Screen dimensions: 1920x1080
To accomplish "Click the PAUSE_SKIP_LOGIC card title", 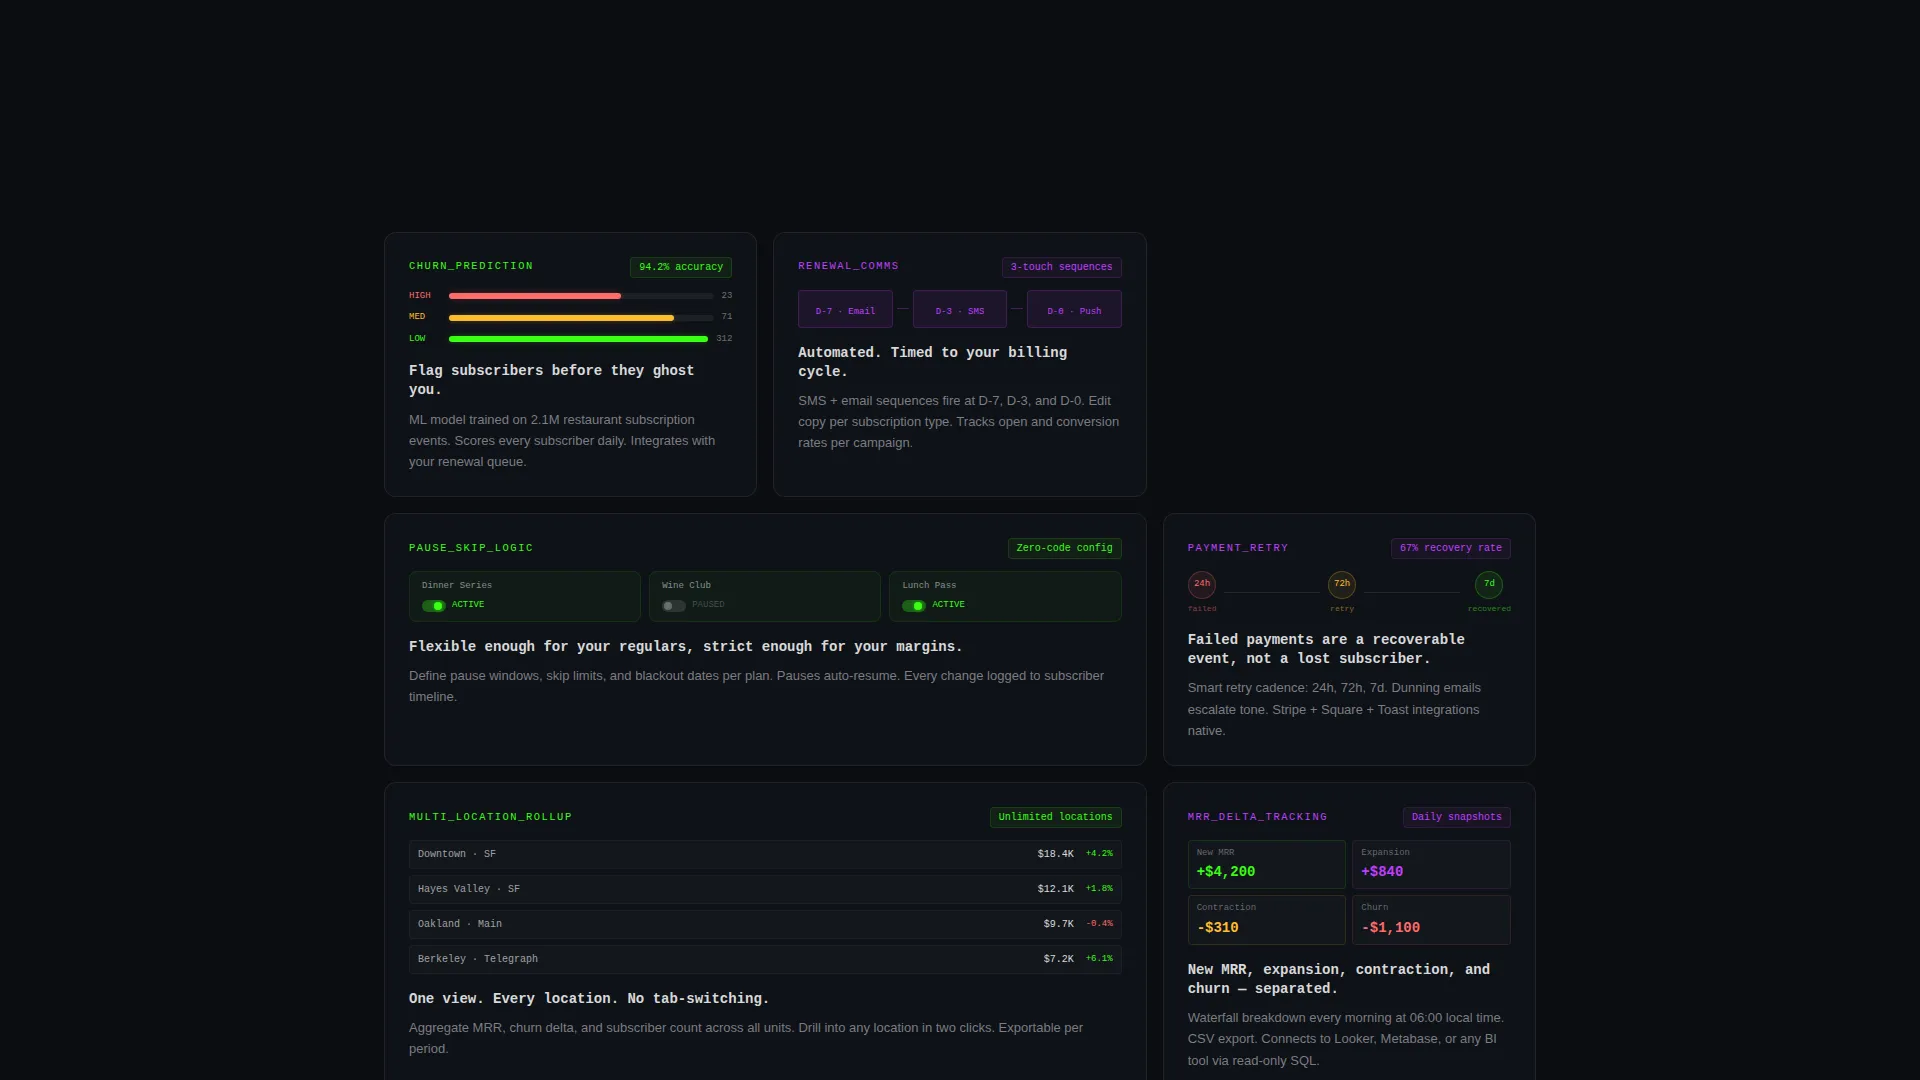I will coord(471,548).
